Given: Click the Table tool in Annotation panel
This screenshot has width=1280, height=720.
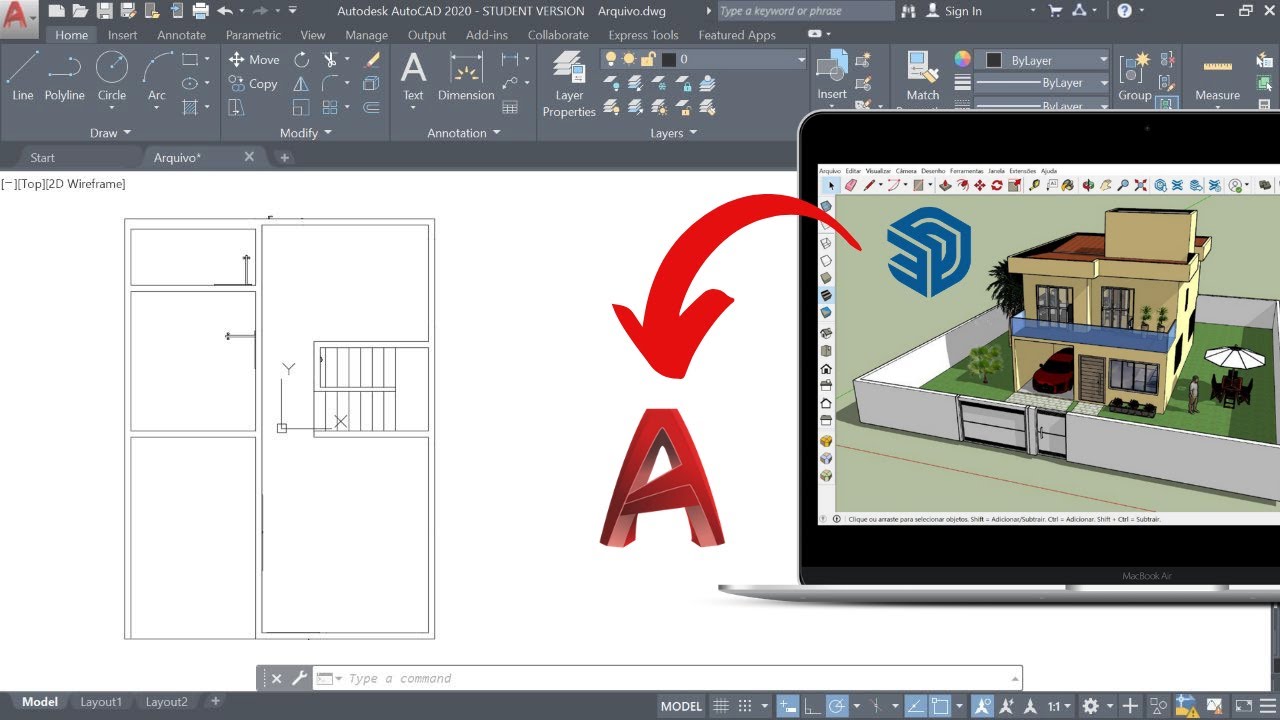Looking at the screenshot, I should pos(510,107).
